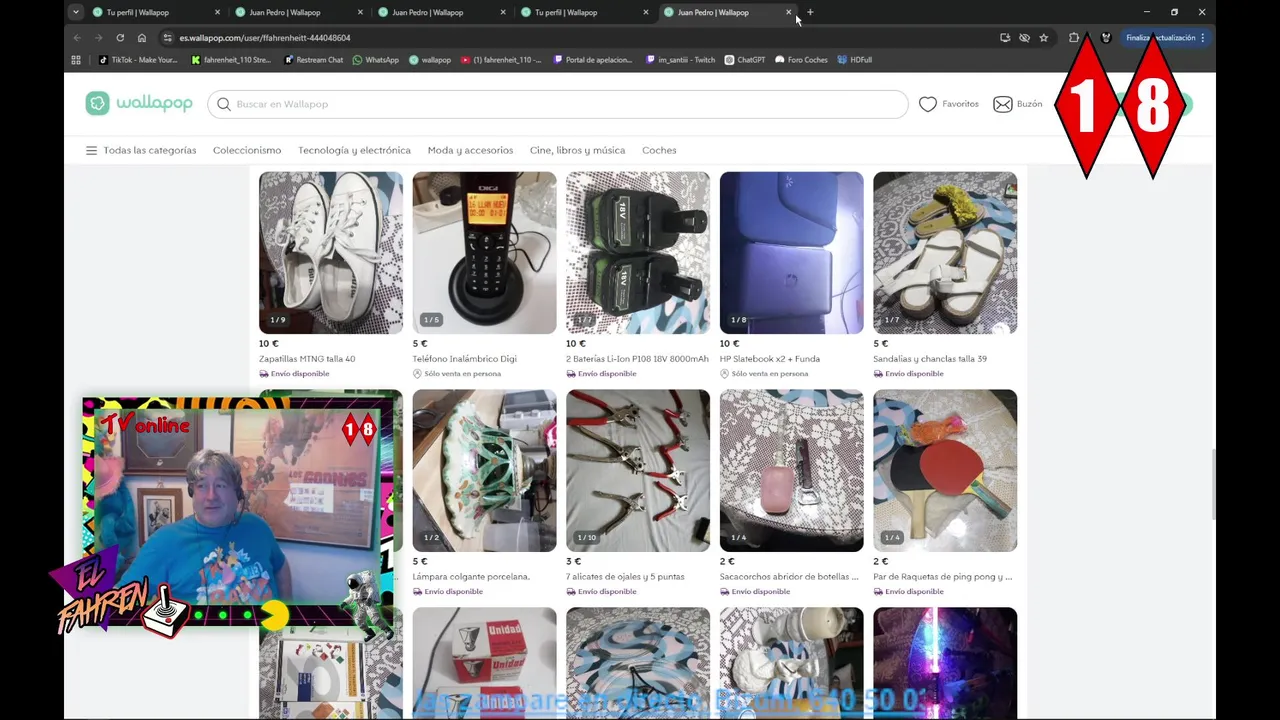
Task: Open the (1) fahrenheit_110 YouTube bookmark
Action: [x=501, y=60]
